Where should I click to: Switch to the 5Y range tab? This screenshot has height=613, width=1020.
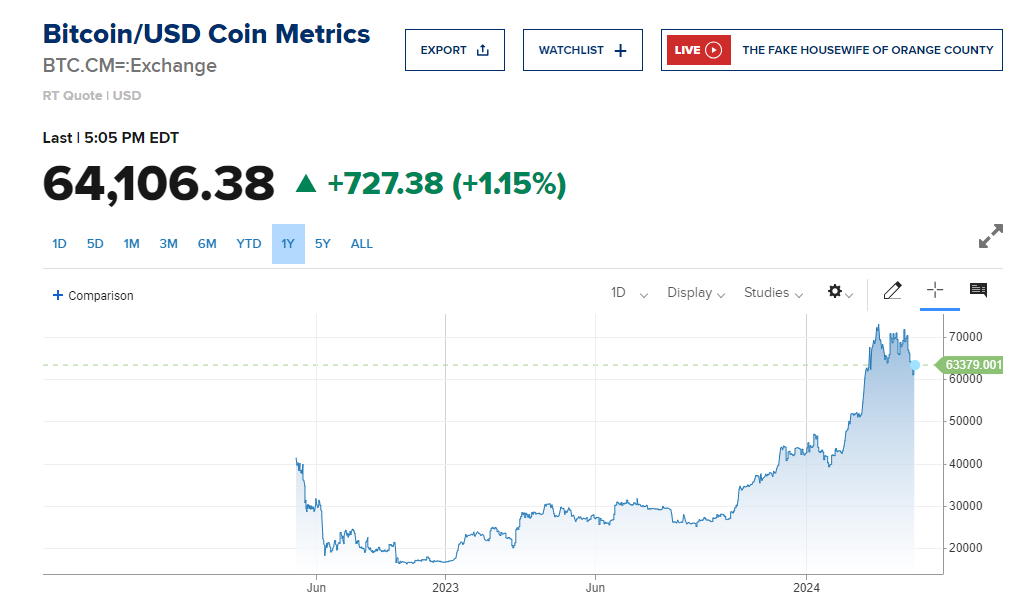[x=322, y=244]
